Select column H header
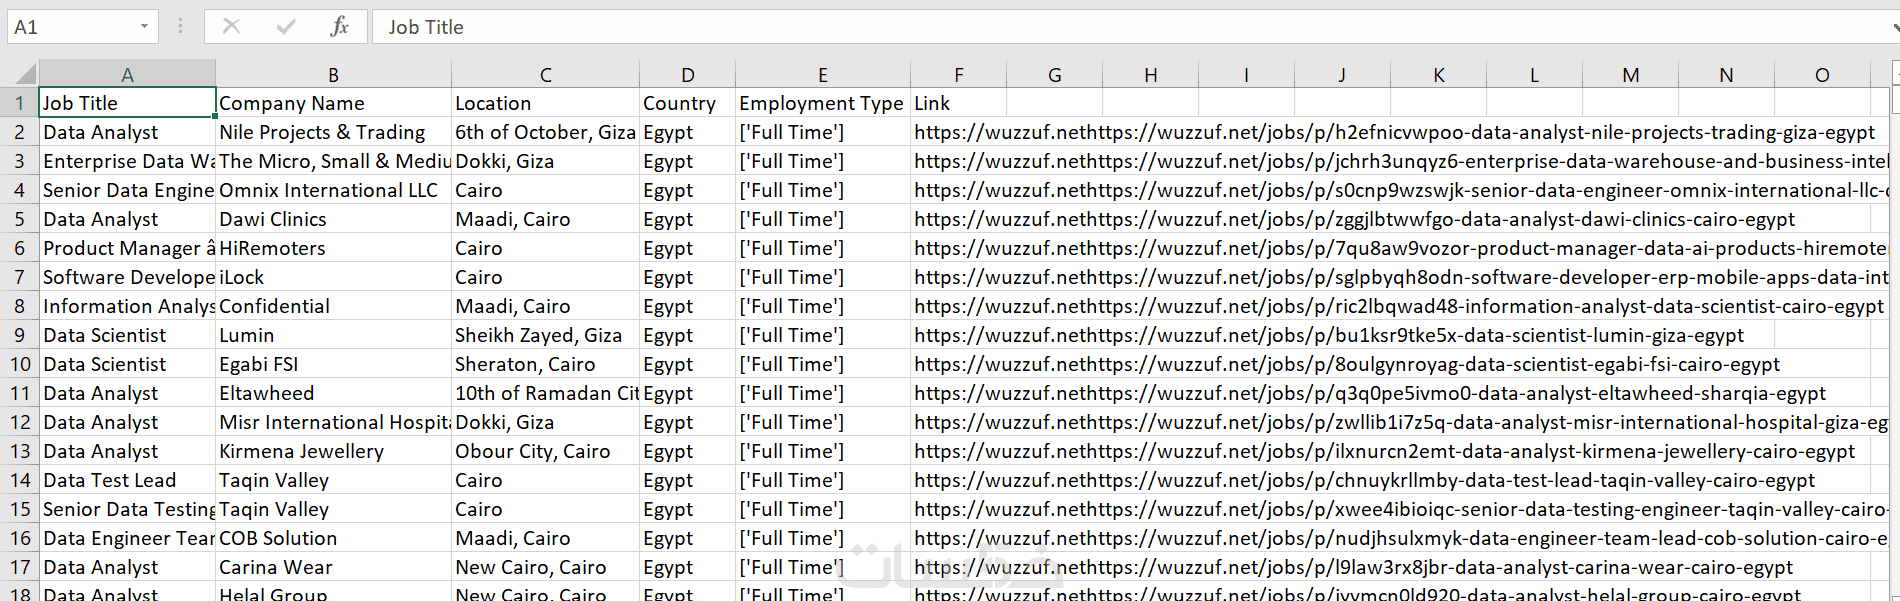1900x601 pixels. [x=1150, y=74]
